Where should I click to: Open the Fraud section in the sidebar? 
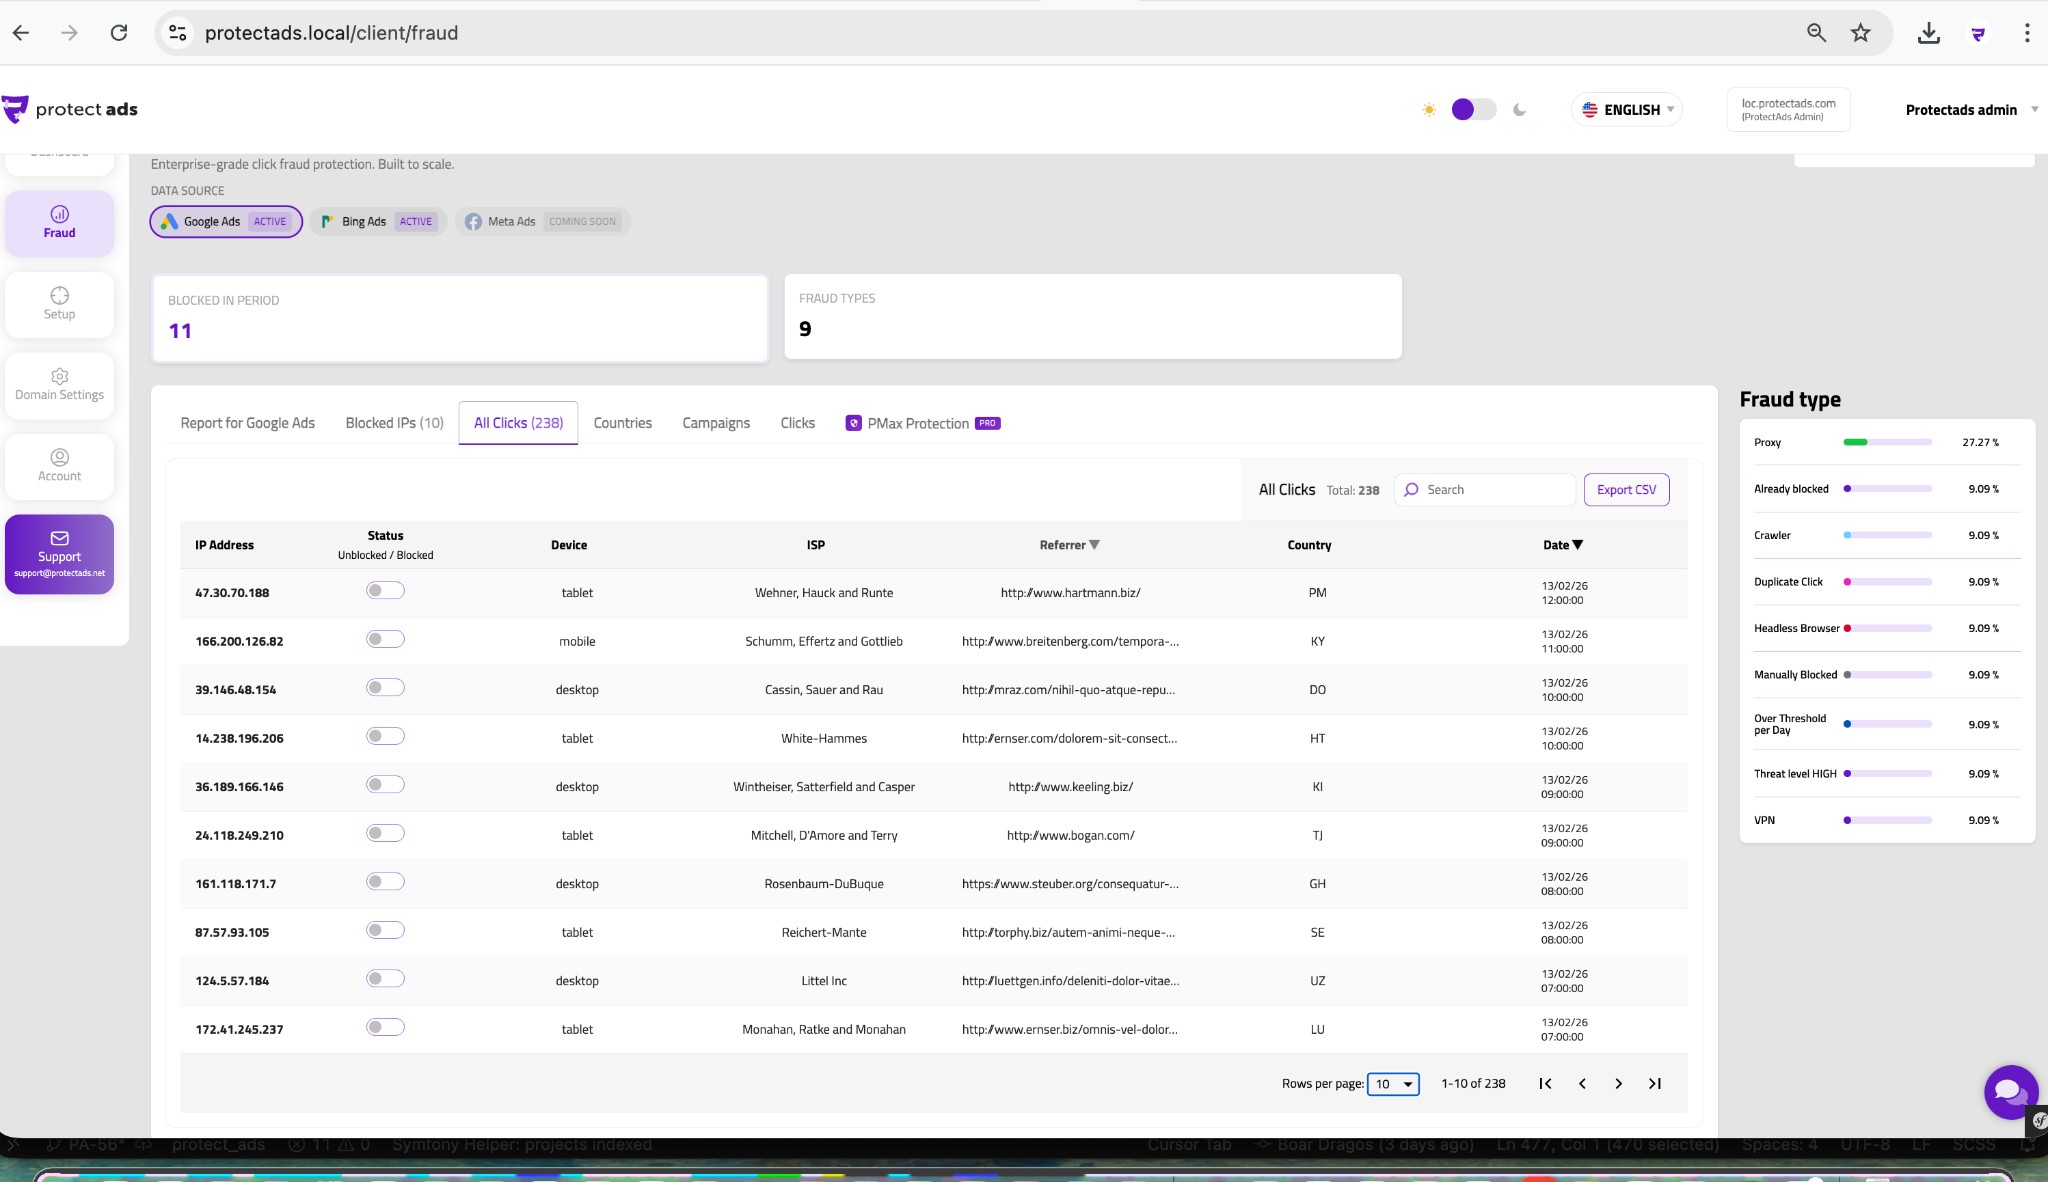(59, 222)
